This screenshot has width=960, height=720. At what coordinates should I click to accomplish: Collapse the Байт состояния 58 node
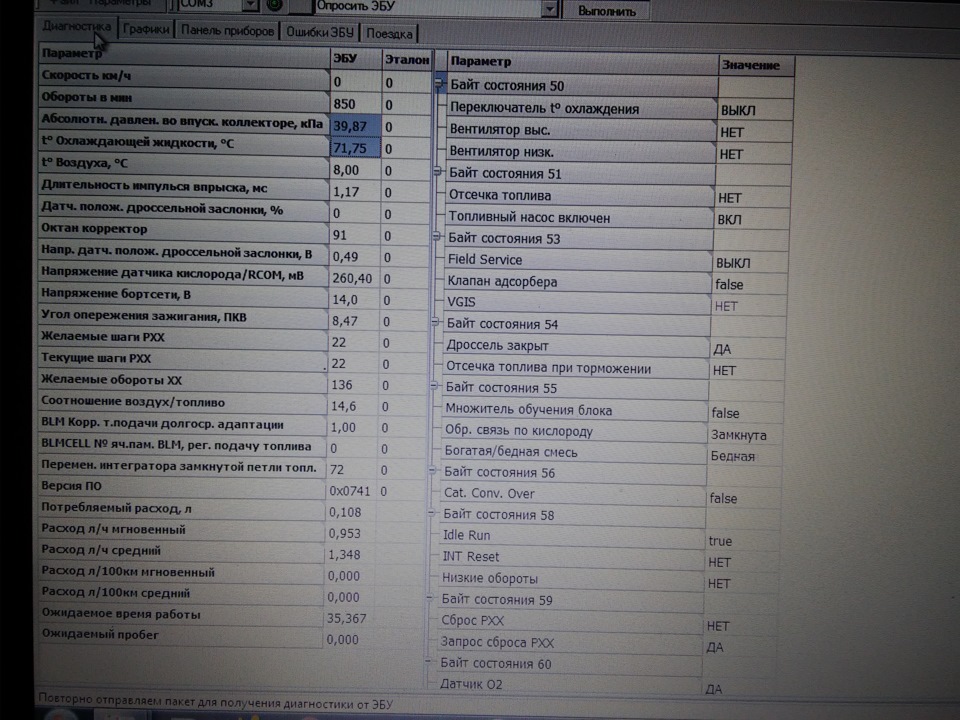coord(431,513)
